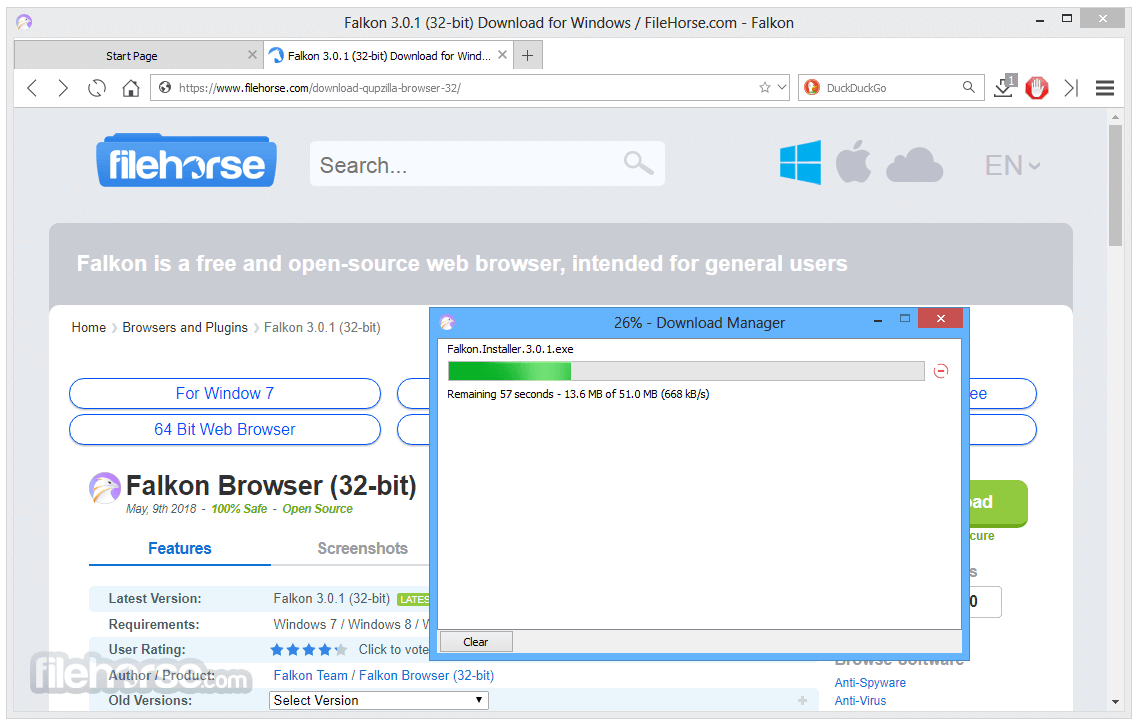Click the scrollbar up arrow

point(1115,116)
